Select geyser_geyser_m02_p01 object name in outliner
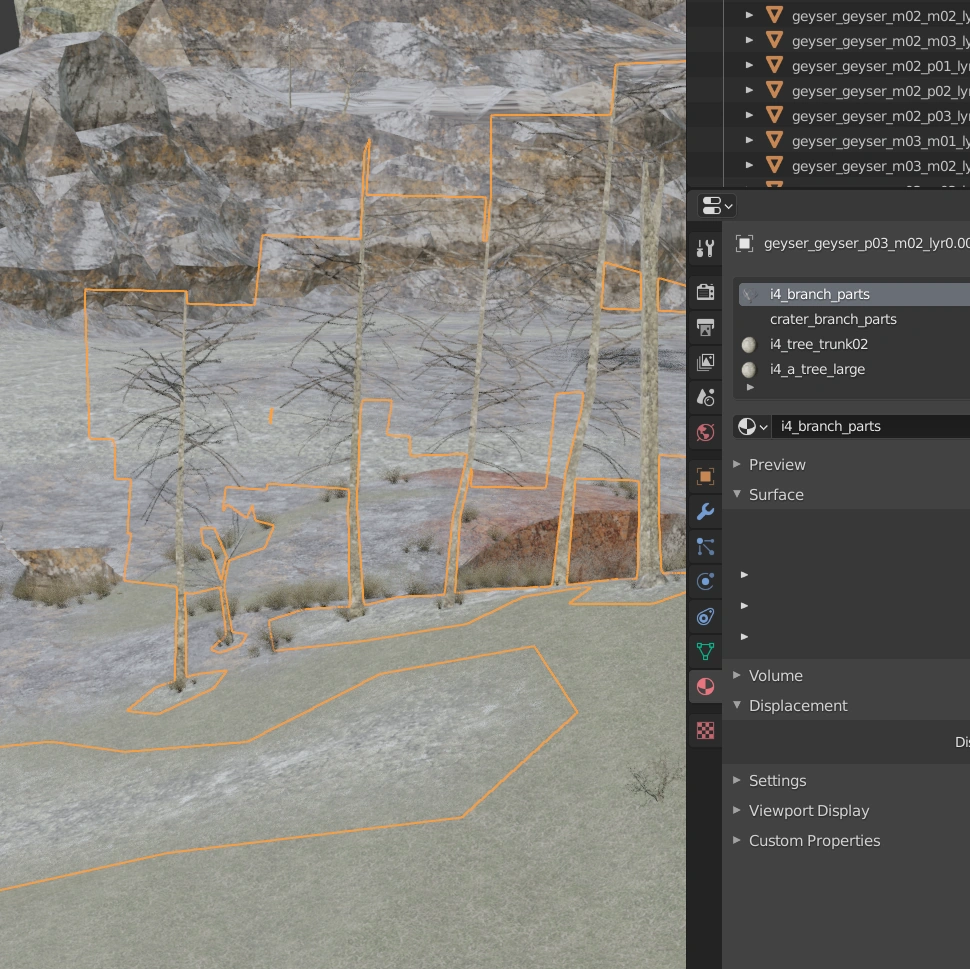 [x=880, y=66]
